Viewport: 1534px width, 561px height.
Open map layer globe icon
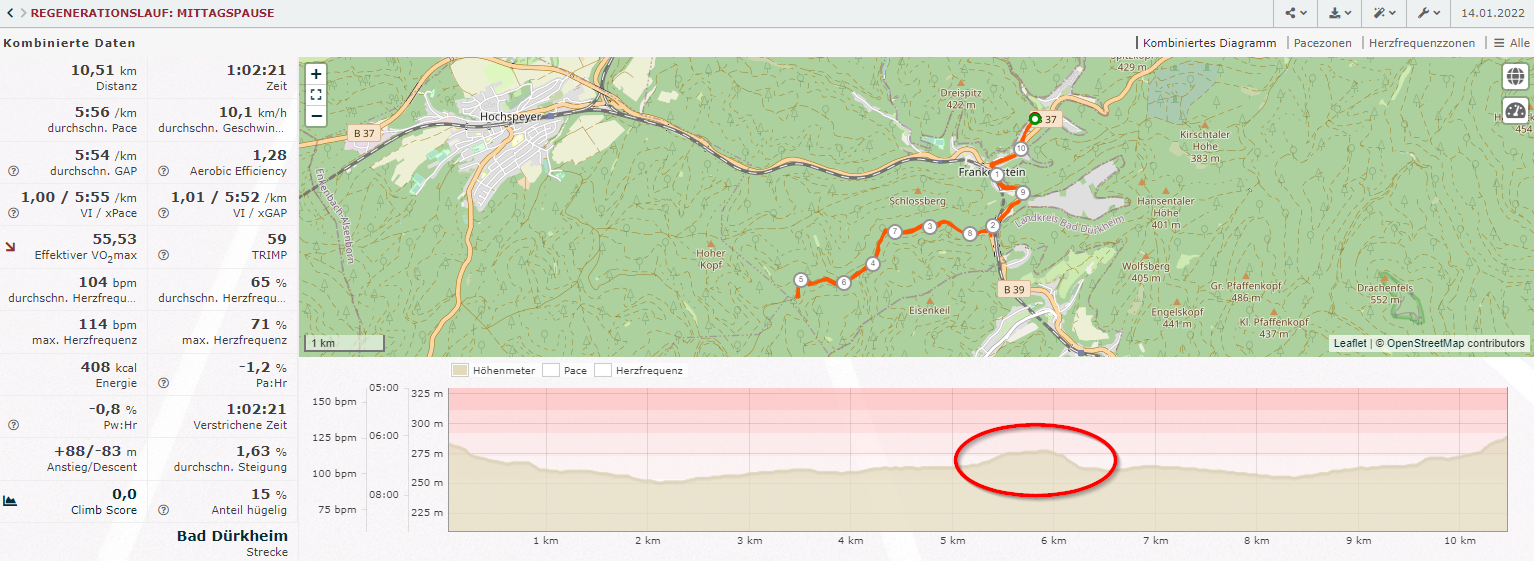(1515, 77)
